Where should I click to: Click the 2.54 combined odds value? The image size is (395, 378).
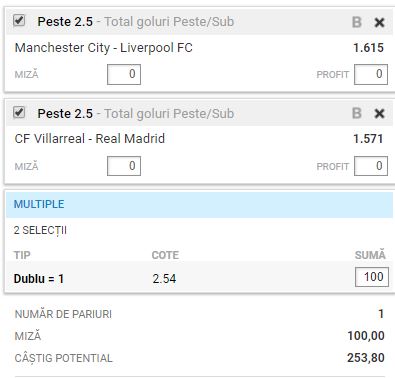coord(164,279)
